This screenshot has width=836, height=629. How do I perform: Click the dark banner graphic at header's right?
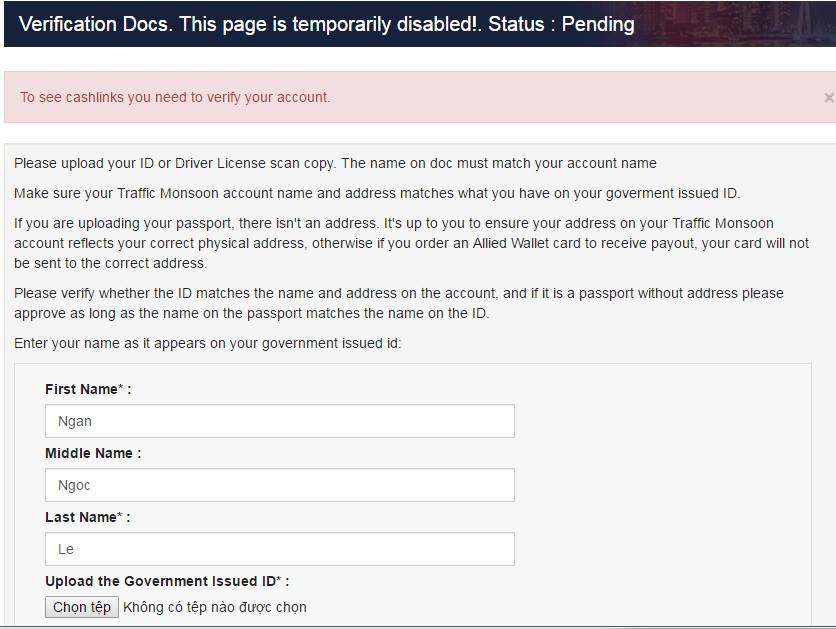(x=736, y=24)
